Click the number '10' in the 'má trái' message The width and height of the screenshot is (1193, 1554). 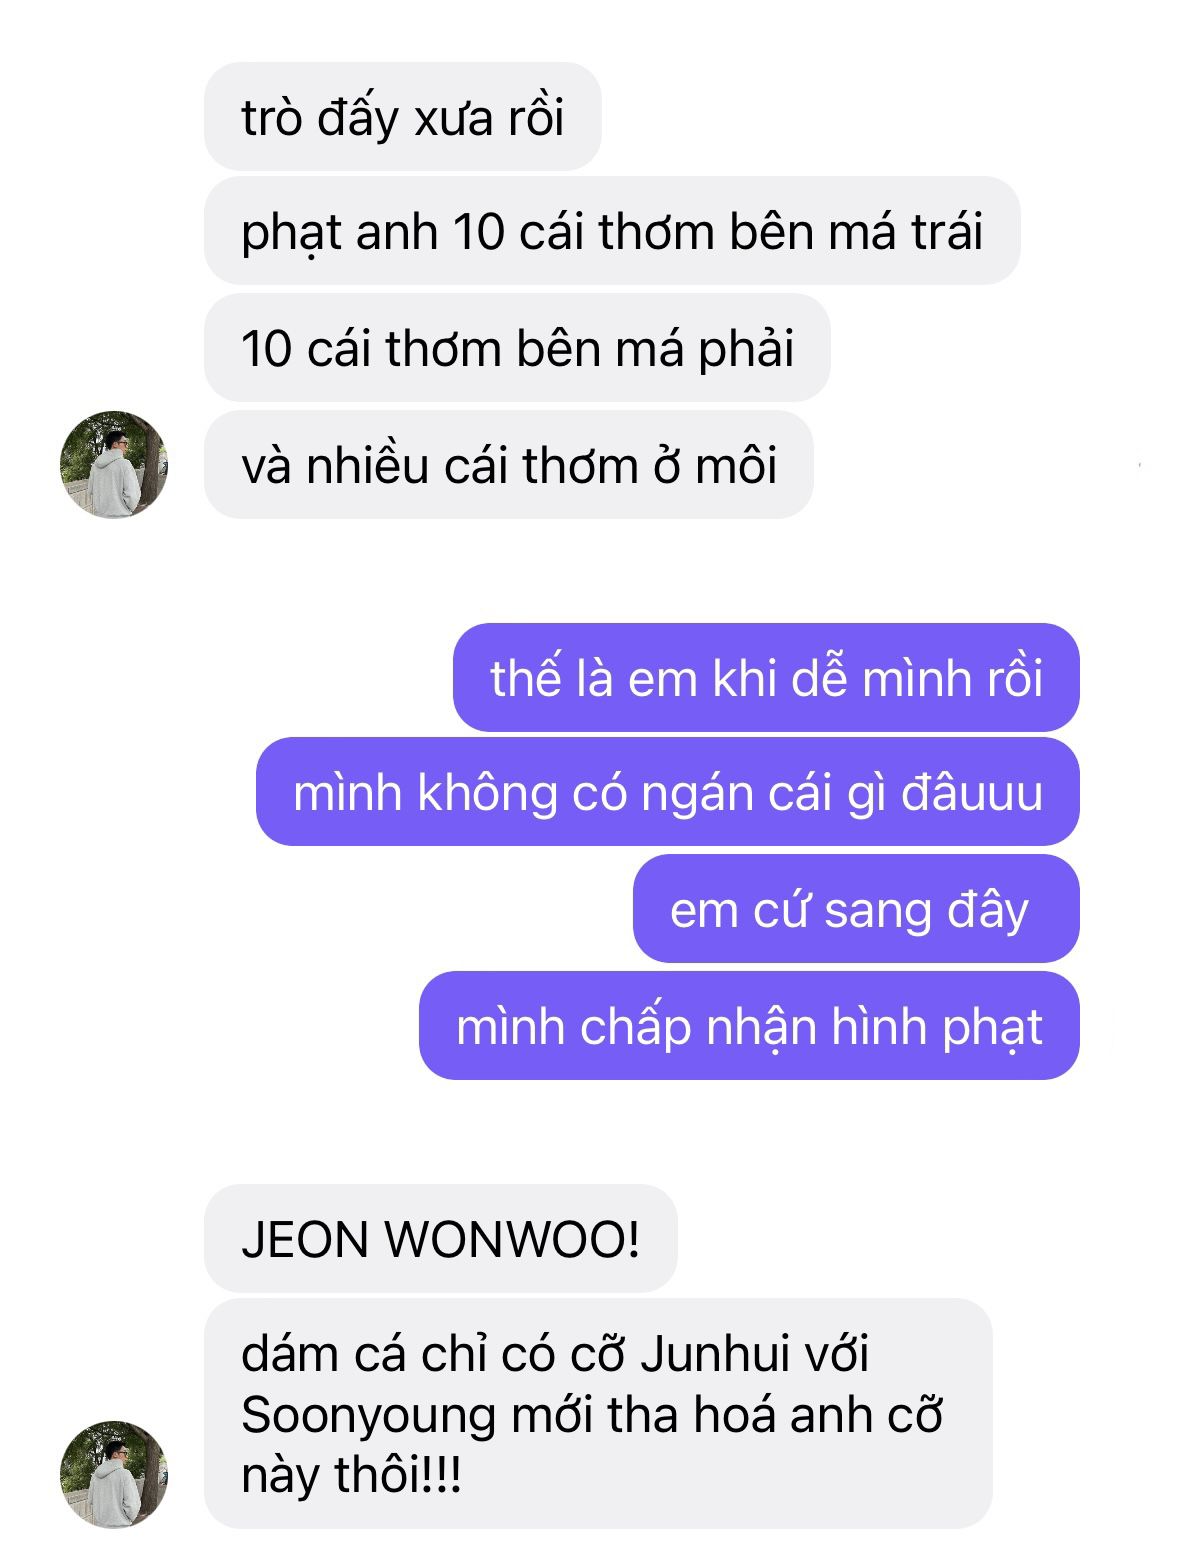click(x=479, y=233)
